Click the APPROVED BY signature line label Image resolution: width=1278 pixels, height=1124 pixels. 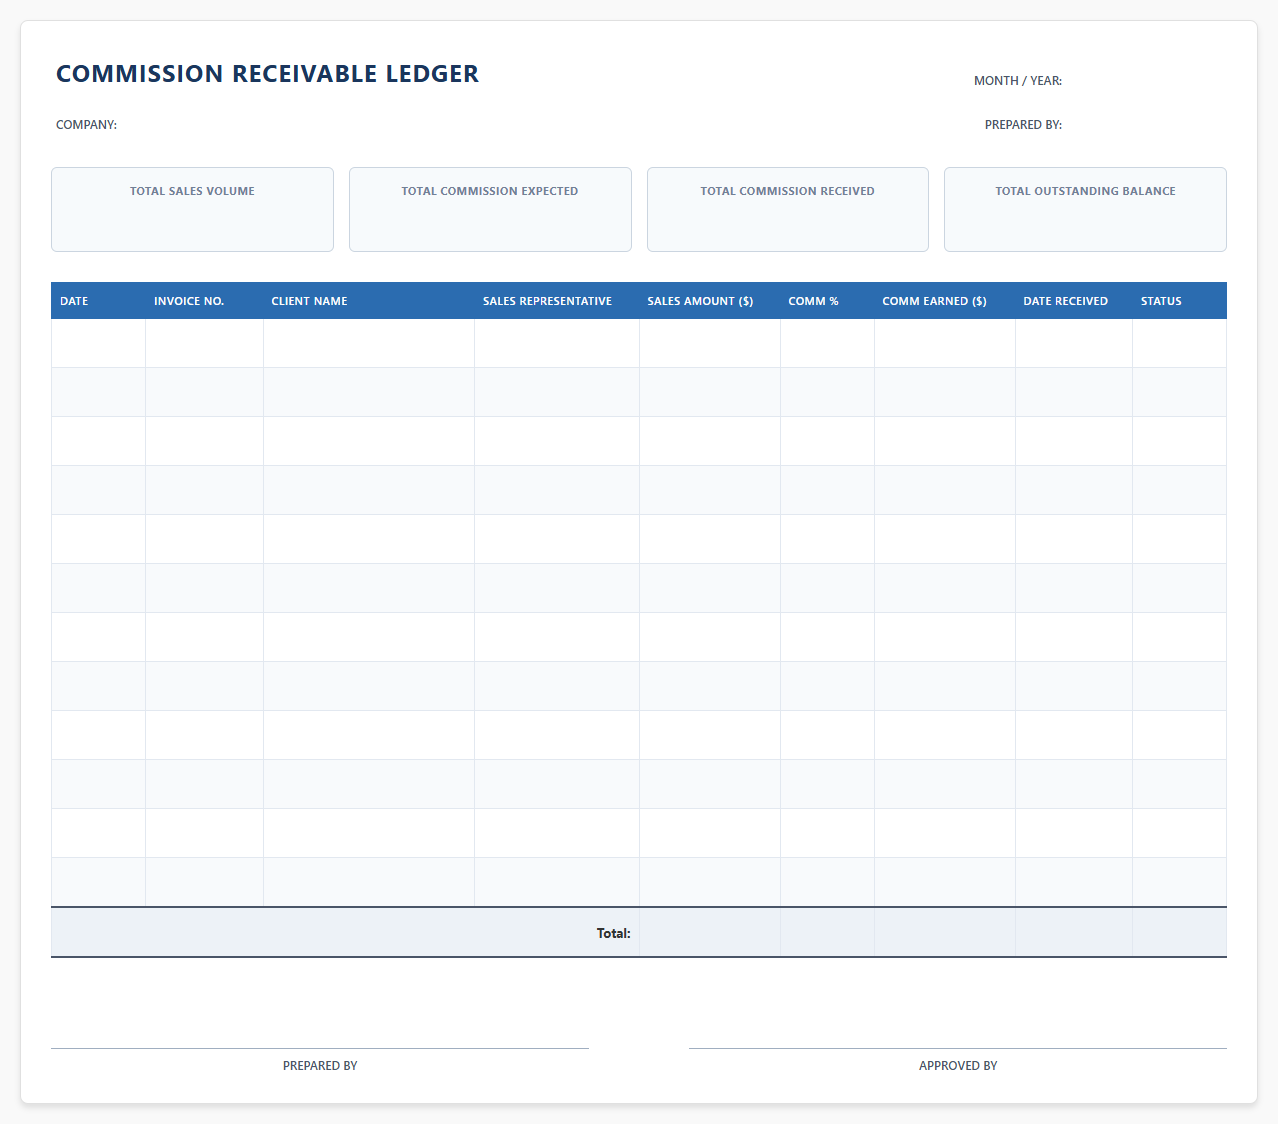958,1066
